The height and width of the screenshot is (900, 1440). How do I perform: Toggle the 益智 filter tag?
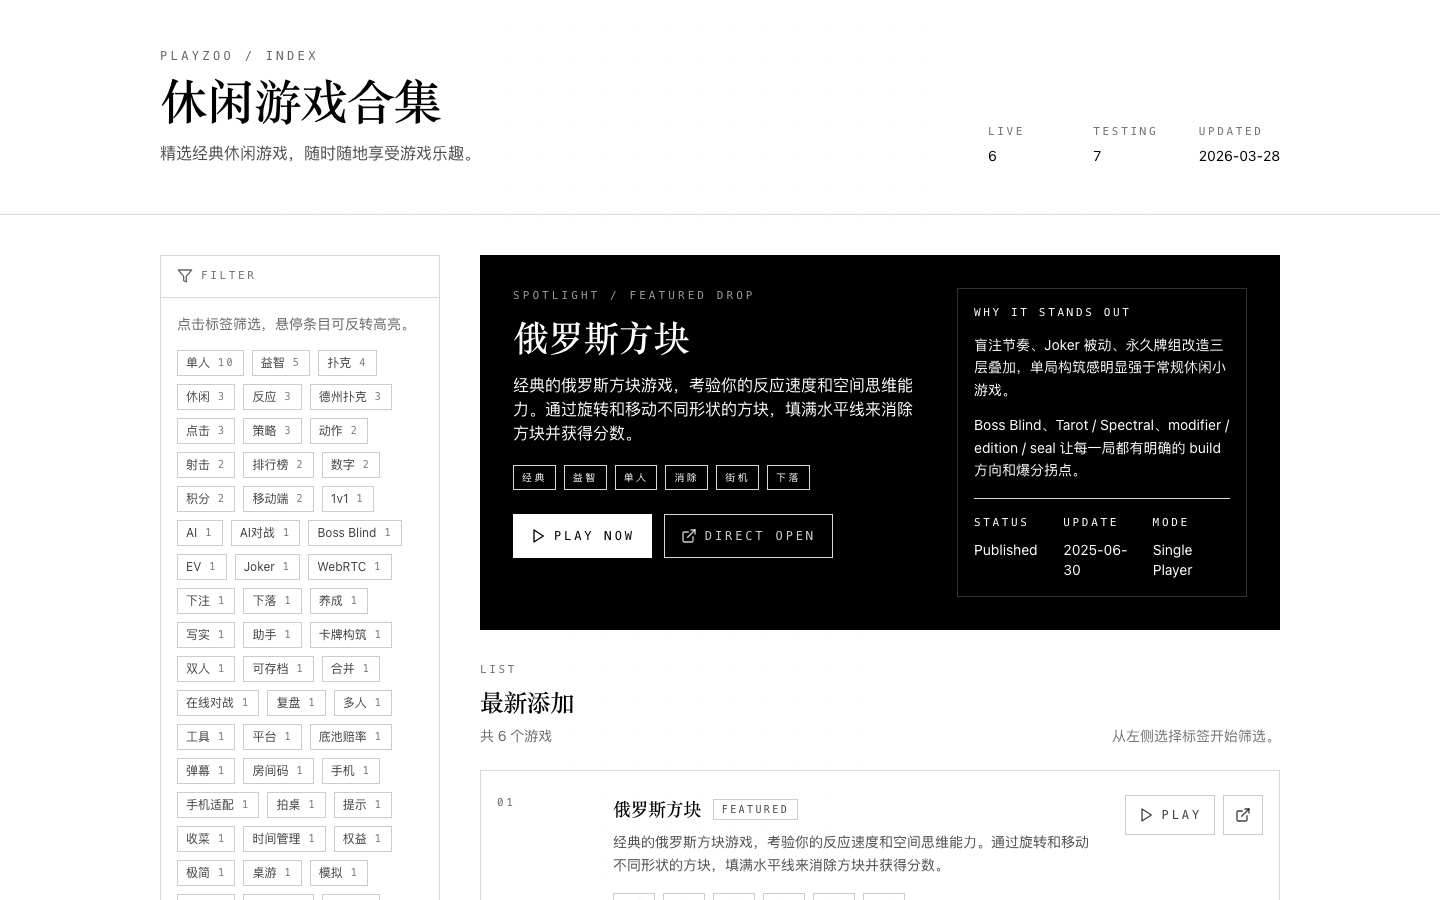point(280,362)
